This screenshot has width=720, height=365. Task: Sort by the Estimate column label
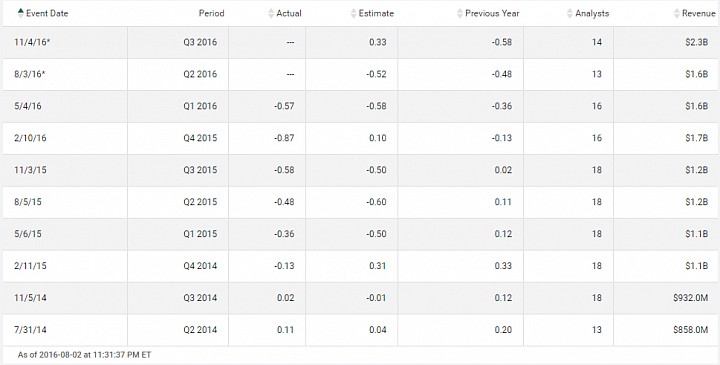[376, 13]
